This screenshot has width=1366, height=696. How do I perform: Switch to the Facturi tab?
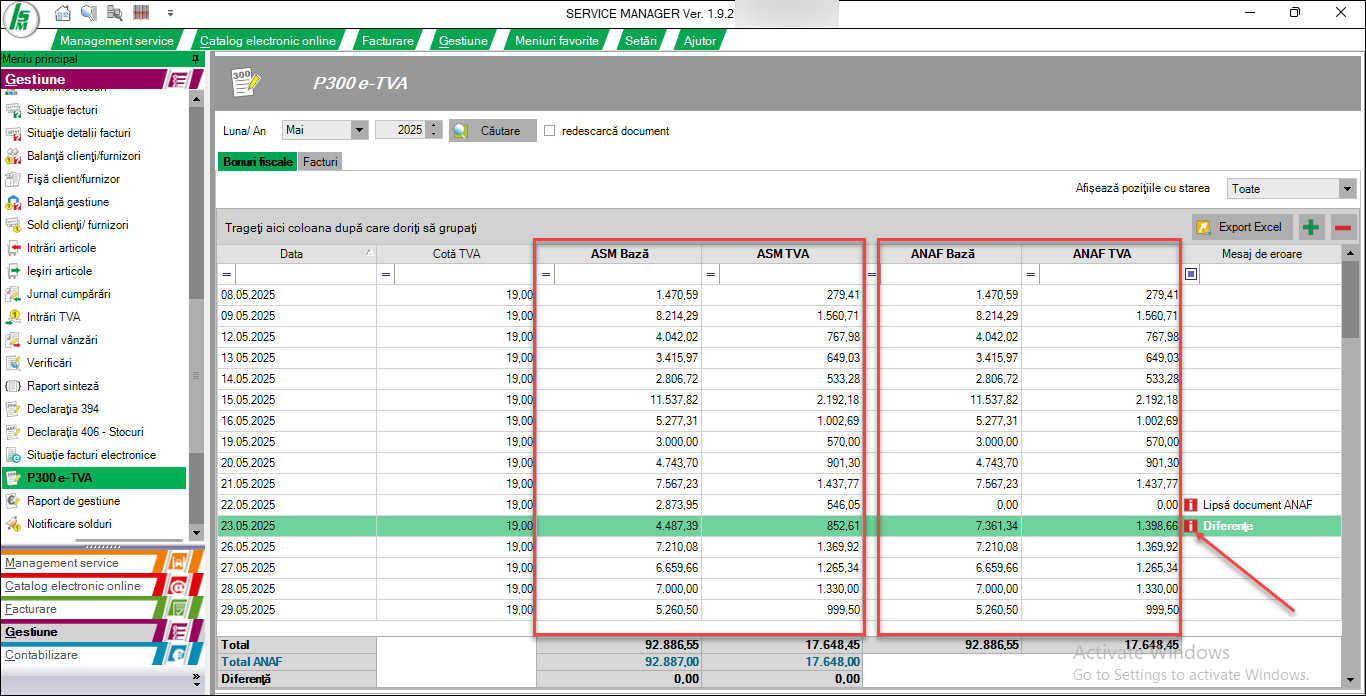(x=321, y=161)
